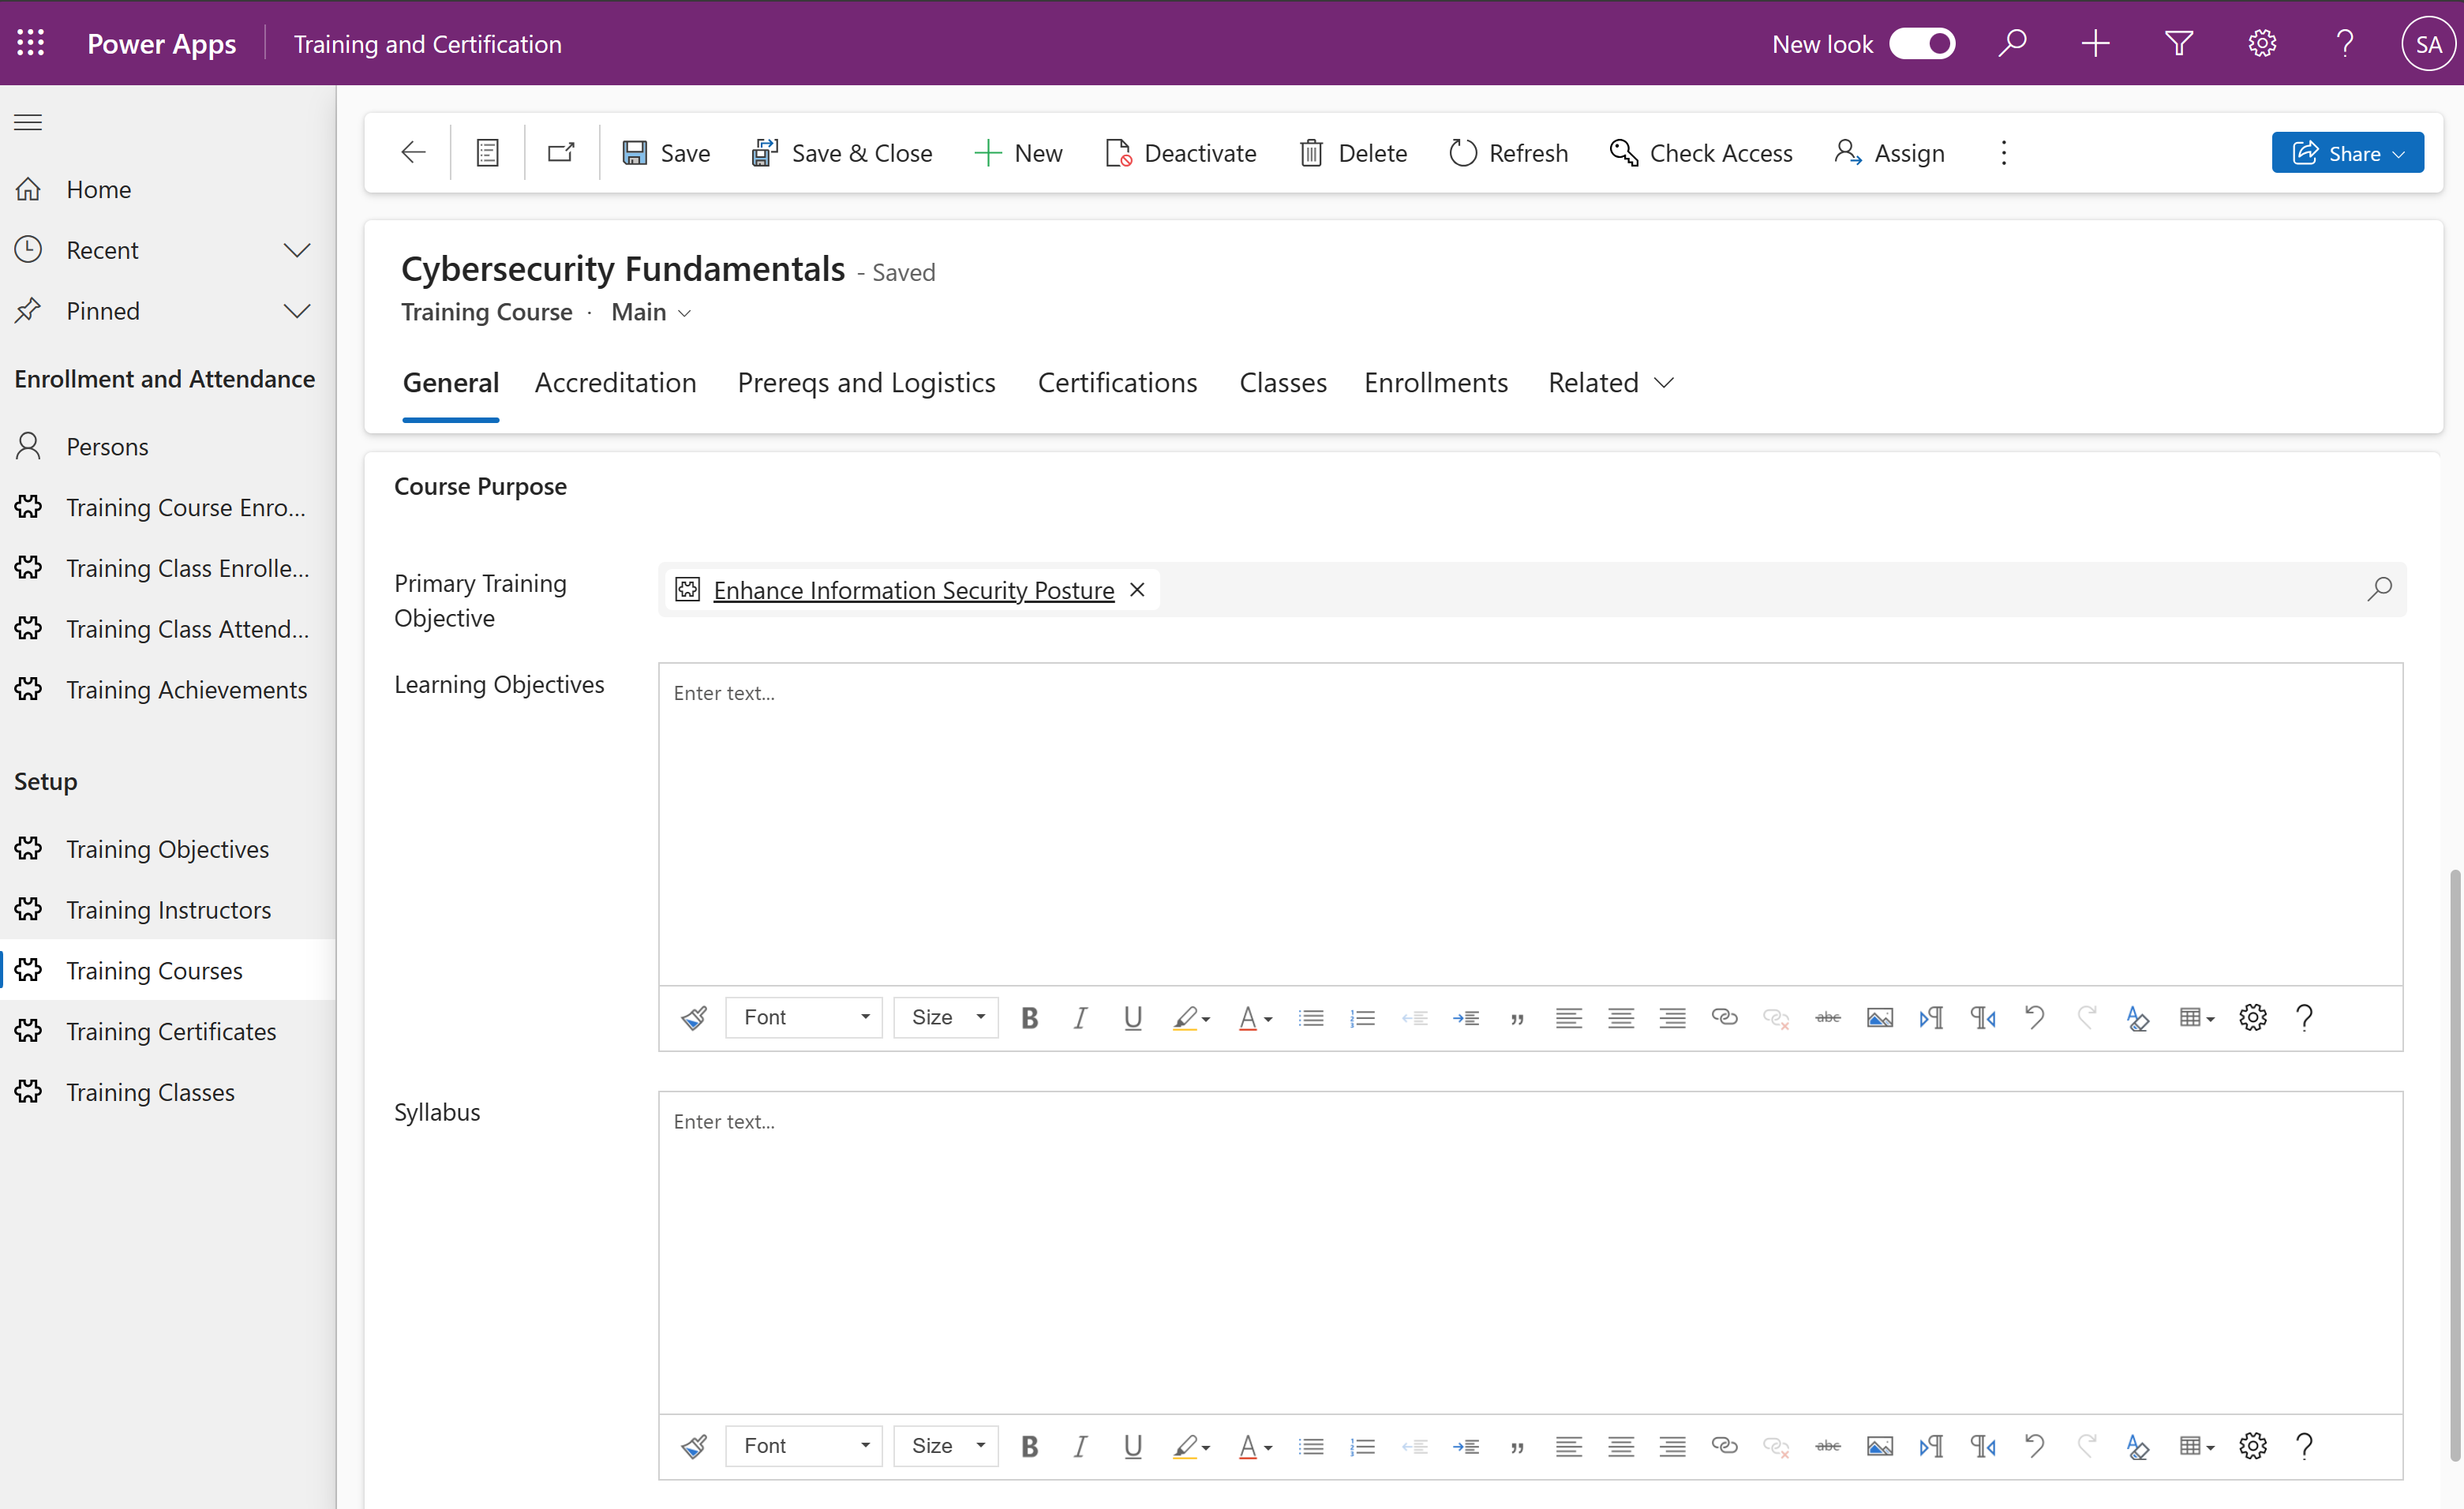Deactivate this training course
The image size is (2464, 1509).
(x=1181, y=153)
